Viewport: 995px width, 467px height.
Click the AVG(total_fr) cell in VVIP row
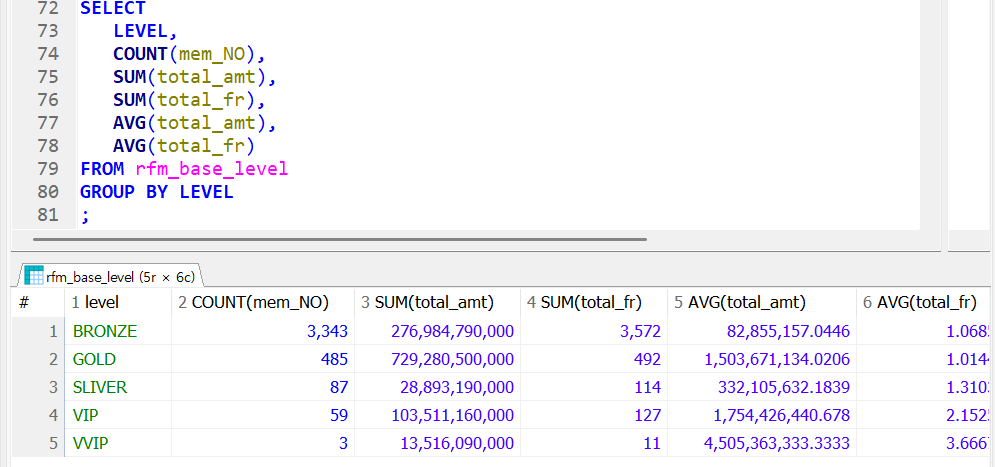click(925, 443)
